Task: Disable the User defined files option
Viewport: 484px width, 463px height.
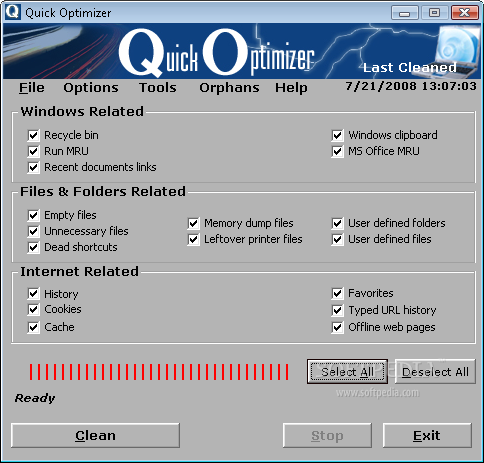Action: pos(337,239)
